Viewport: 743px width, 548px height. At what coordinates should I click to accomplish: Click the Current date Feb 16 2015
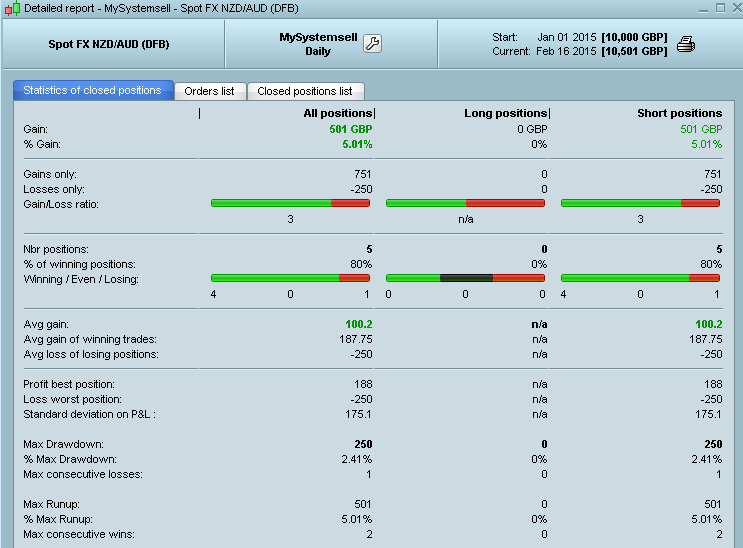(x=566, y=51)
